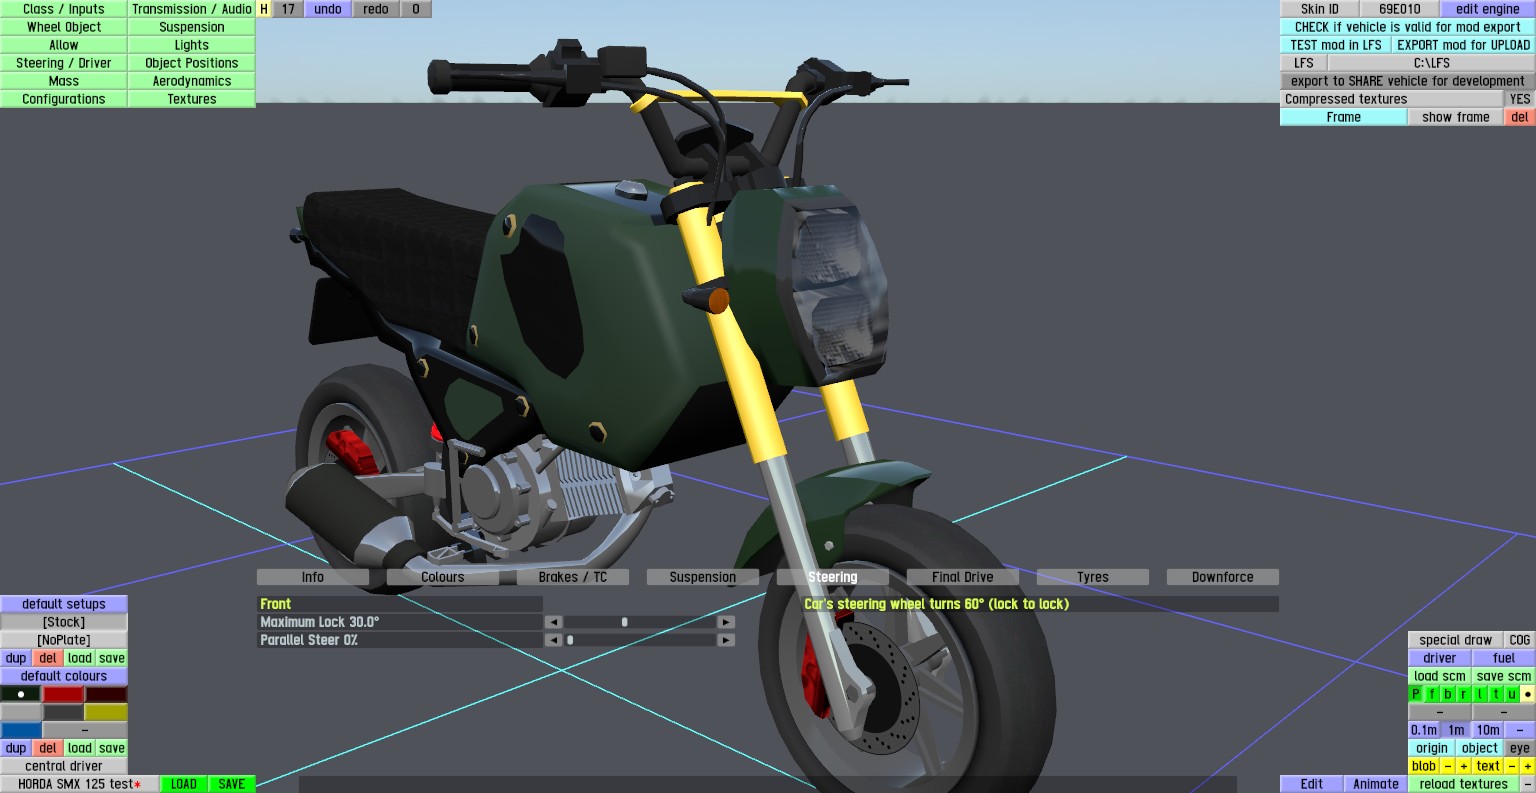Switch to the Downforce tab
The width and height of the screenshot is (1536, 793).
1223,577
